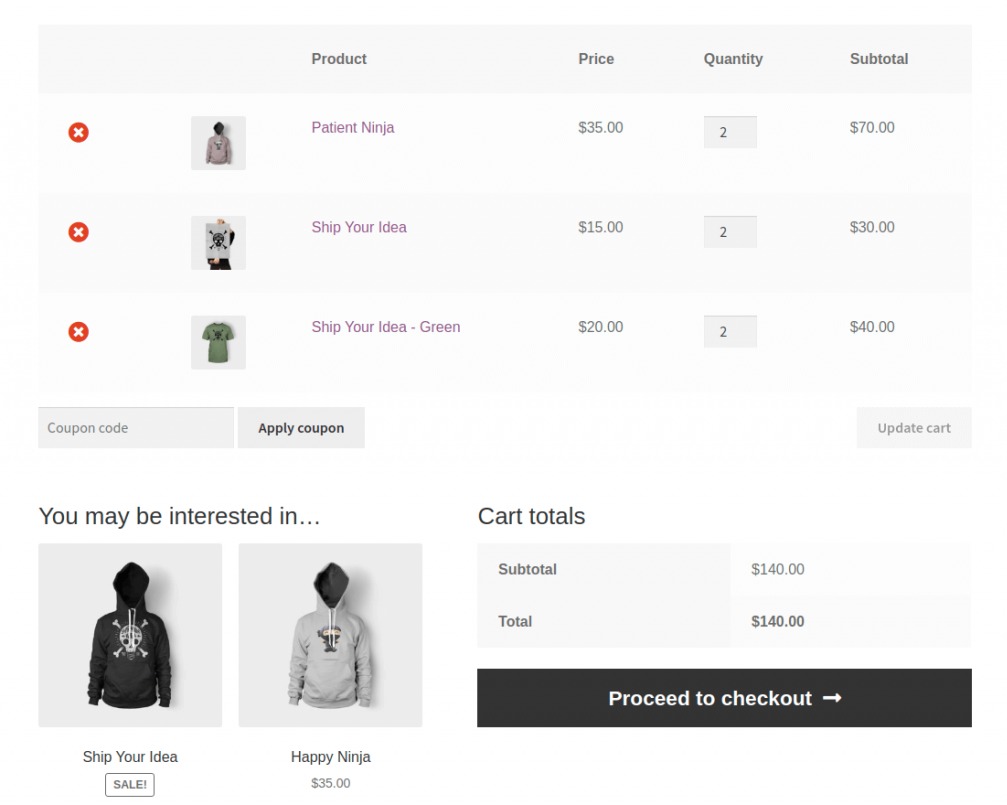
Task: Open the Patient Ninja hoodie thumbnail
Action: [x=218, y=143]
